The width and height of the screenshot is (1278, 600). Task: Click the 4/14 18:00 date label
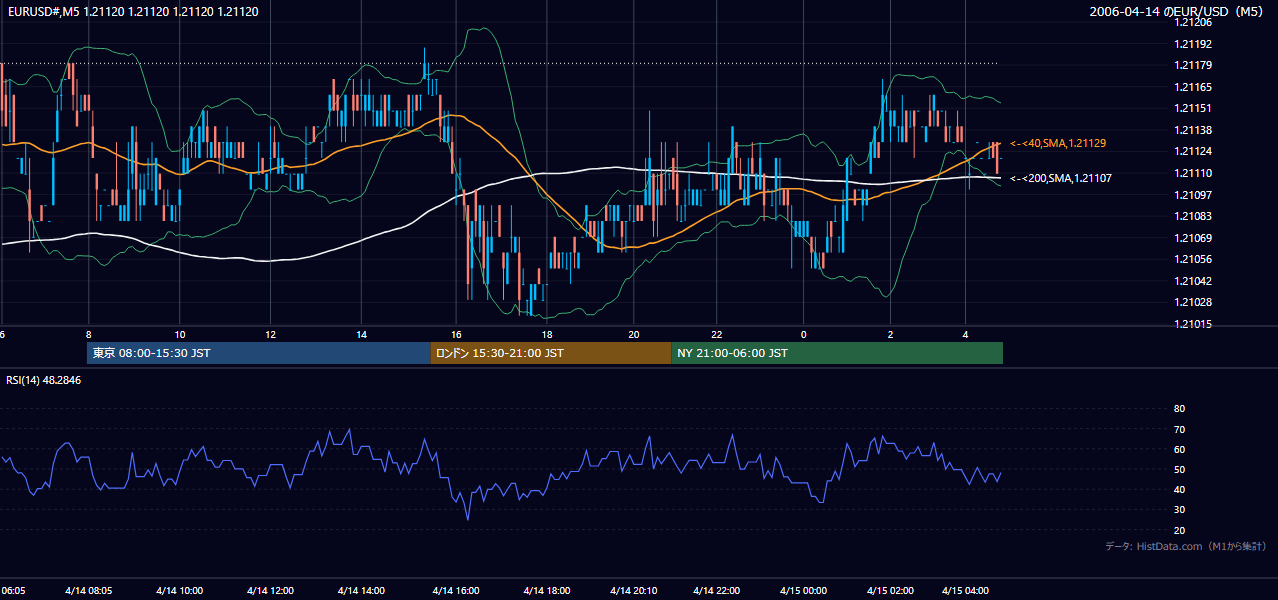point(547,591)
